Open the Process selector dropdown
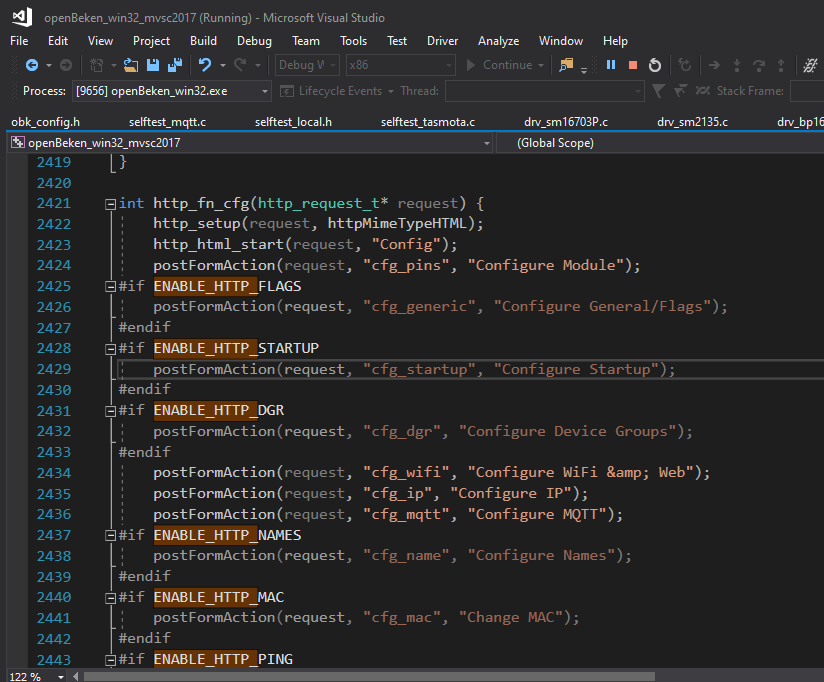Image resolution: width=824 pixels, height=682 pixels. point(171,91)
